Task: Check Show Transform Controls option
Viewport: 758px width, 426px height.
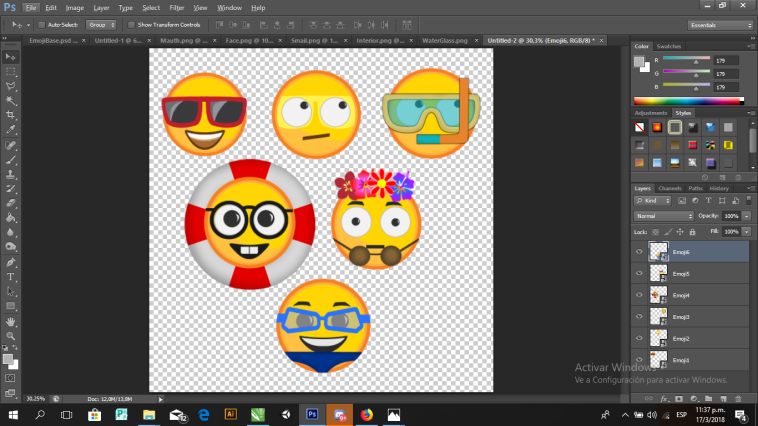Action: [x=132, y=24]
